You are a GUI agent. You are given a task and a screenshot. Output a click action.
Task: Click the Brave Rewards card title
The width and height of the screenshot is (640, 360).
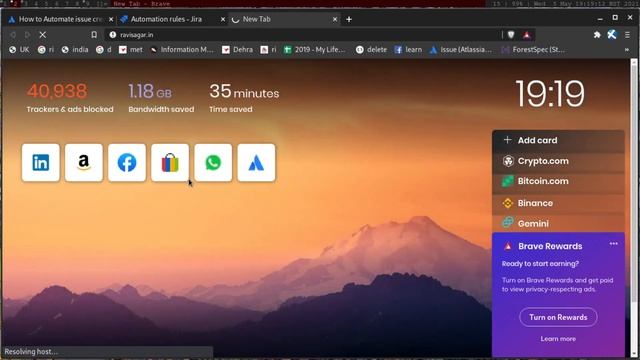click(x=550, y=246)
